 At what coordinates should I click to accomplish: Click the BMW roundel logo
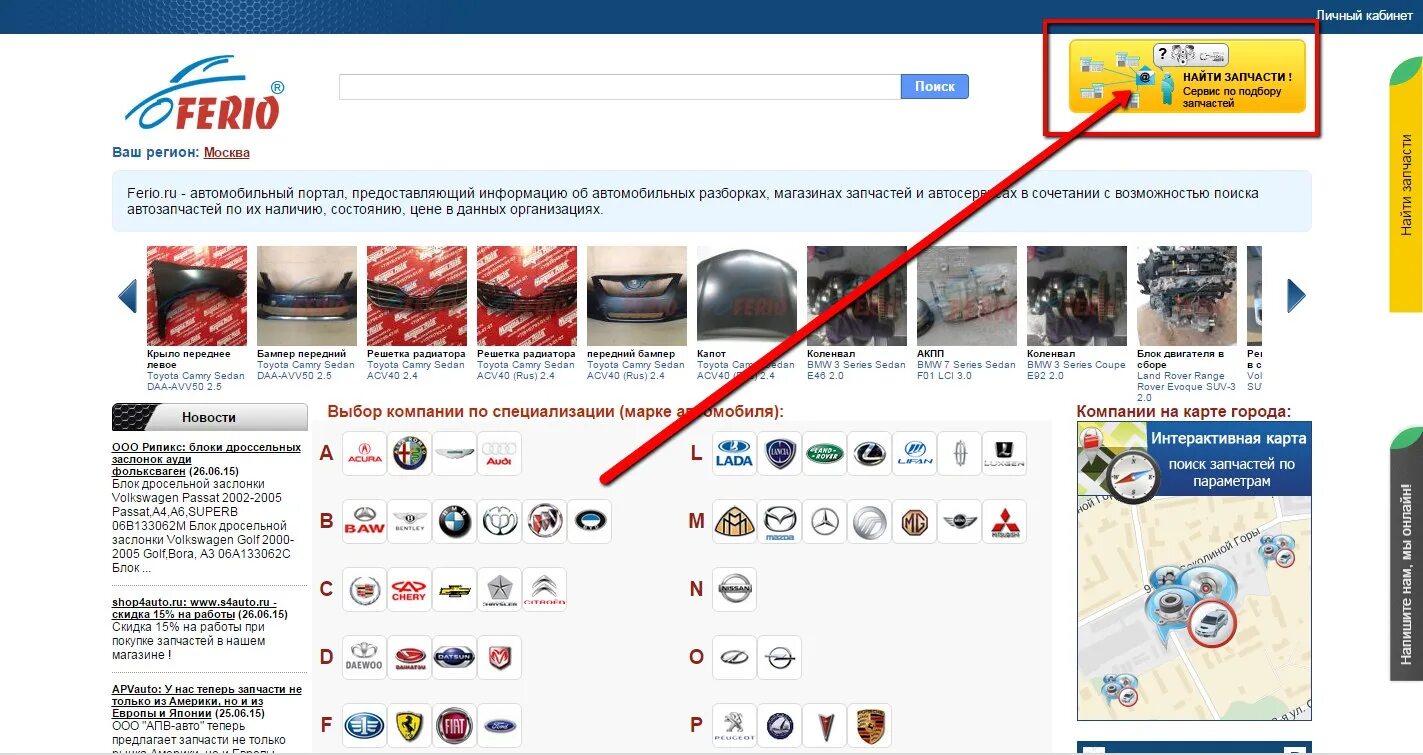[454, 522]
